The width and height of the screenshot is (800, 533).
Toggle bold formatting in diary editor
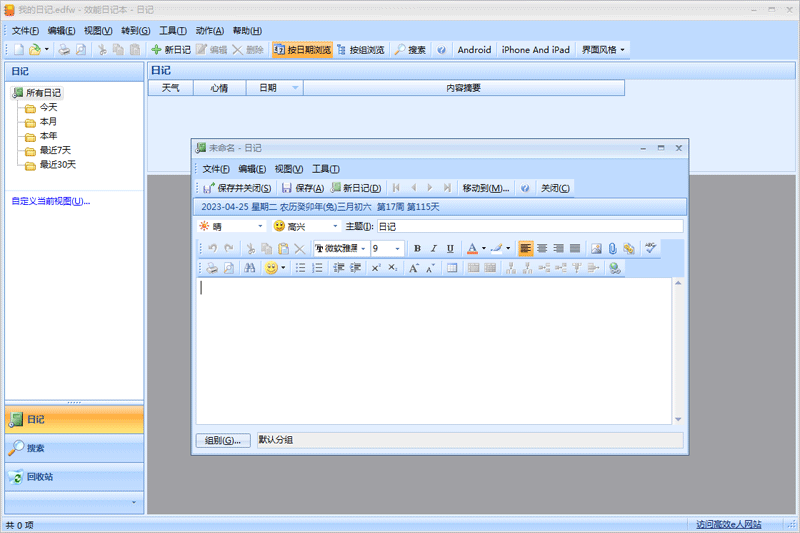[x=417, y=248]
